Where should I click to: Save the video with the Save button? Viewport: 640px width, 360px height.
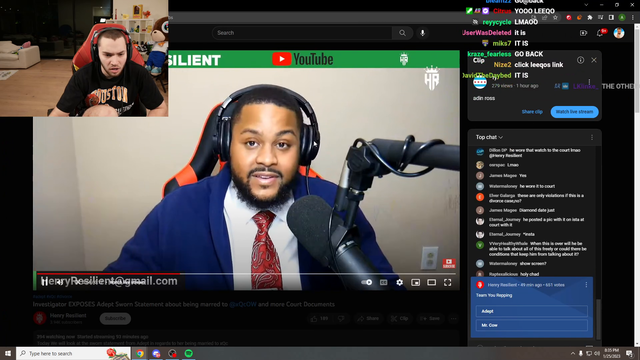coord(430,318)
